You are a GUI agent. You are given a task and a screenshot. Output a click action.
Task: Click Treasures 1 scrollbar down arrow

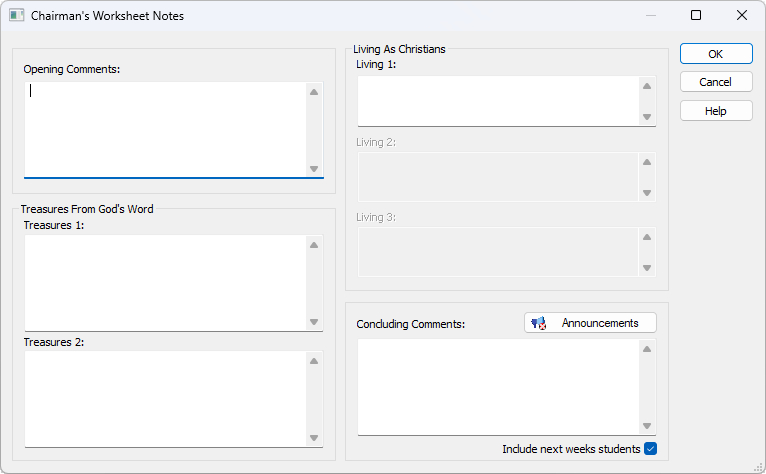pyautogui.click(x=314, y=322)
